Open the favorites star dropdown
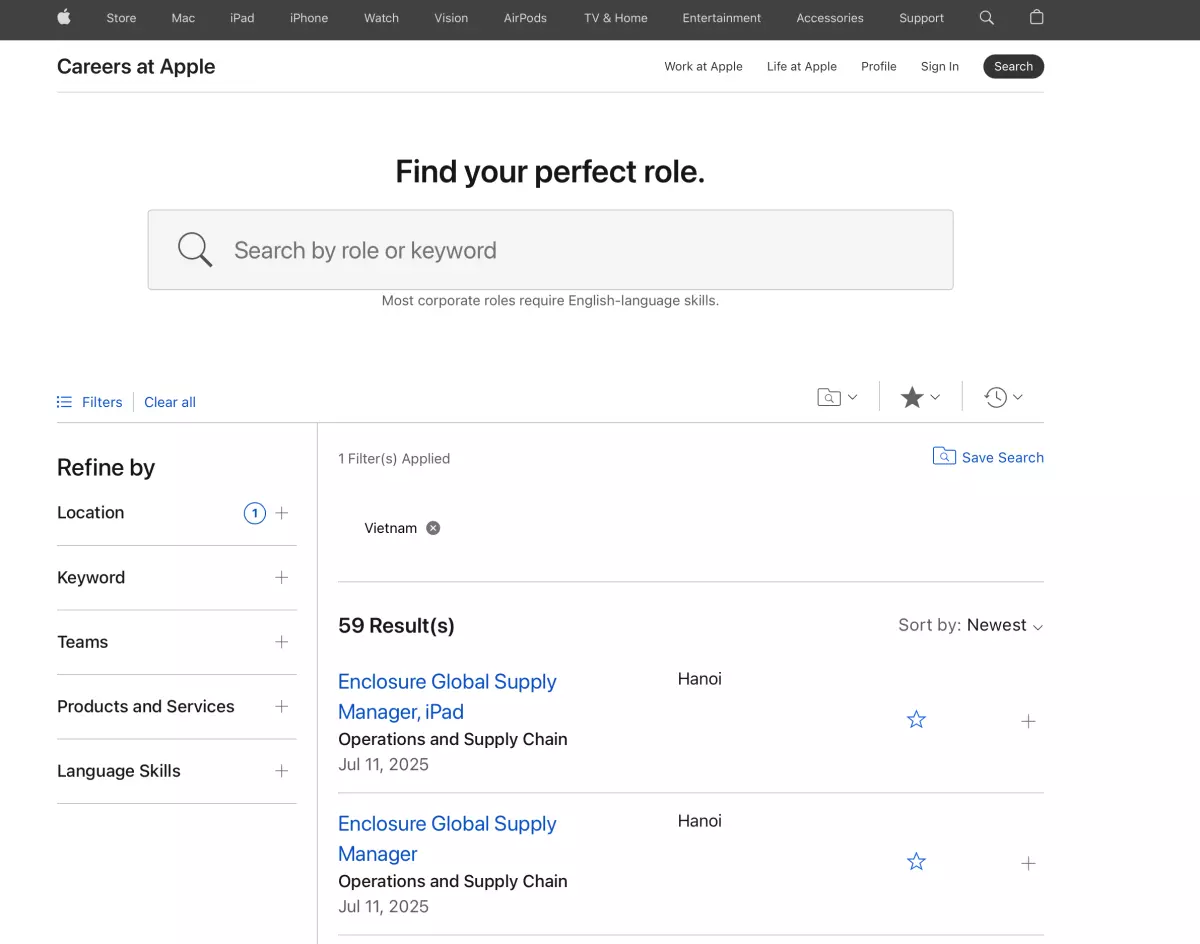 pos(920,397)
